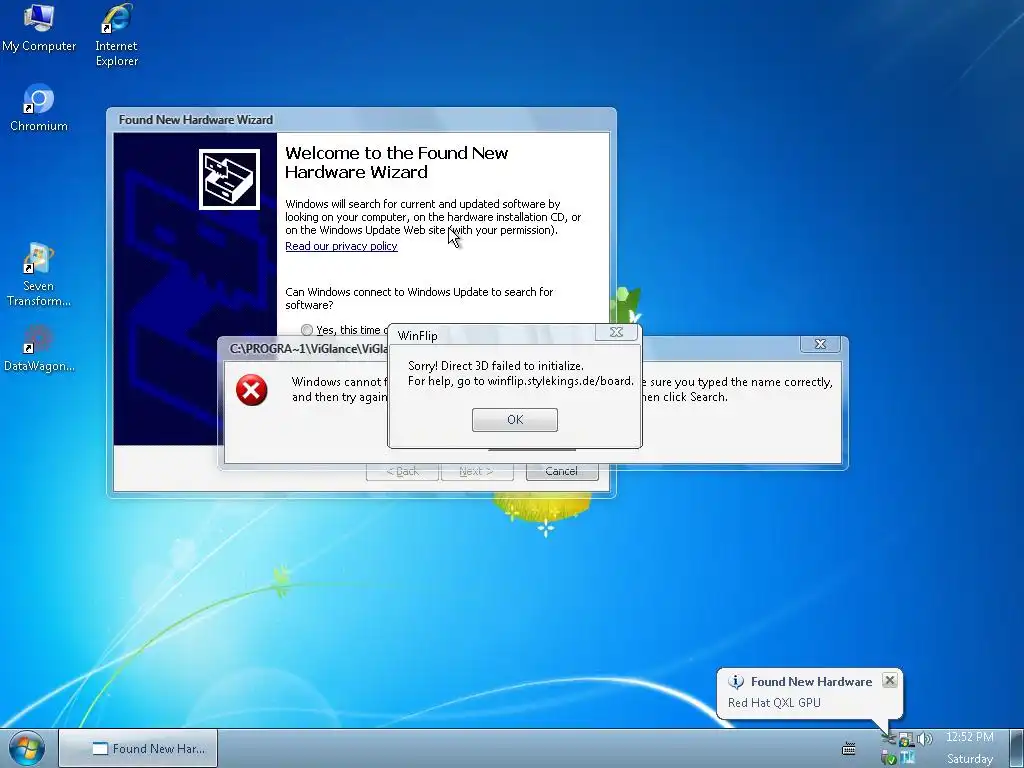1024x768 pixels.
Task: Click the 12:52 PM taskbar clock
Action: click(970, 737)
